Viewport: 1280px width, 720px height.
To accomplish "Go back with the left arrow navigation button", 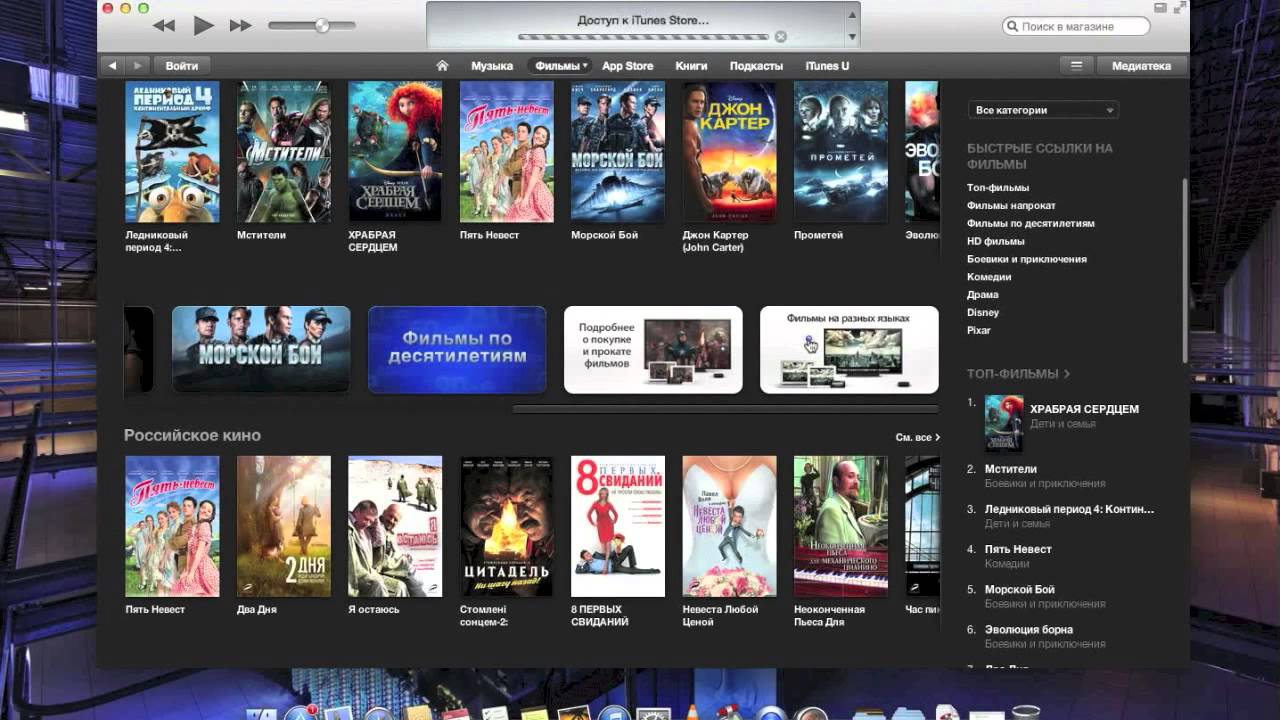I will [x=113, y=65].
